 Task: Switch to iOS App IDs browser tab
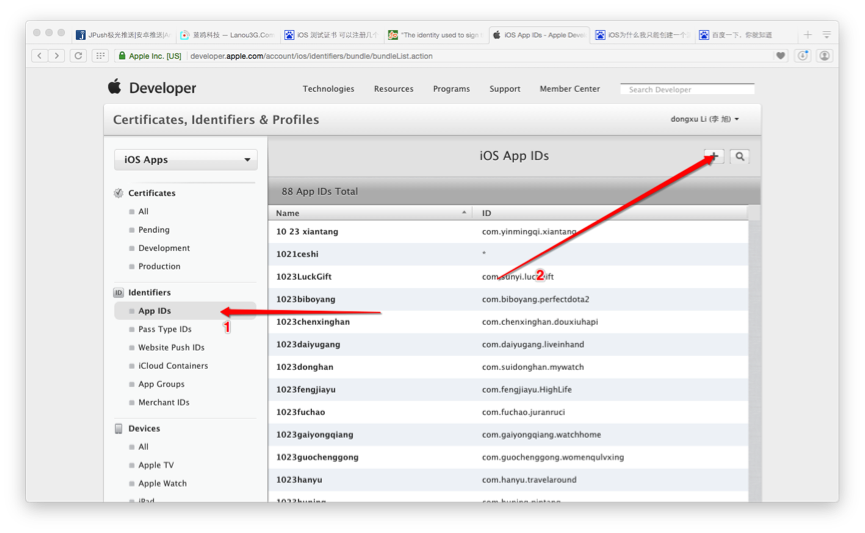[538, 35]
